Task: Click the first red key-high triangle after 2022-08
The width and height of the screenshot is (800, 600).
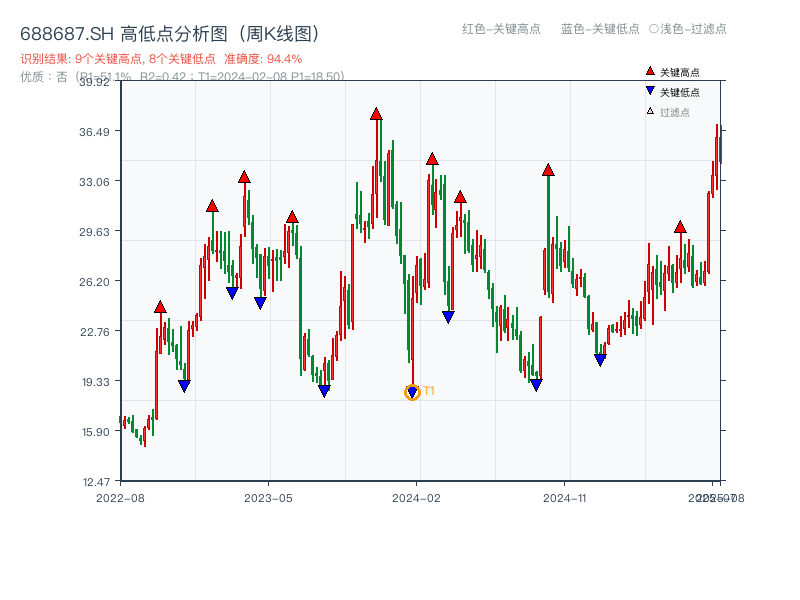Action: coord(158,308)
